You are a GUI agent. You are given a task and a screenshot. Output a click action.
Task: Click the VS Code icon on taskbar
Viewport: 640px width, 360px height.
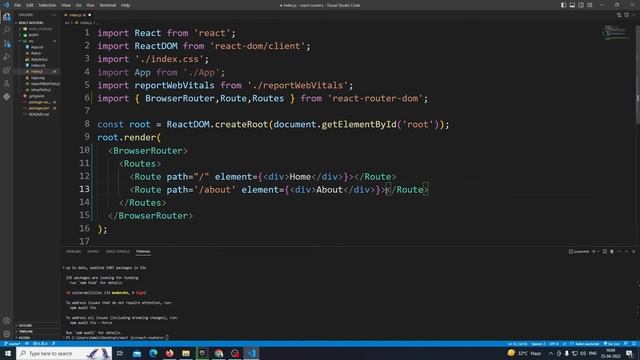pos(251,353)
